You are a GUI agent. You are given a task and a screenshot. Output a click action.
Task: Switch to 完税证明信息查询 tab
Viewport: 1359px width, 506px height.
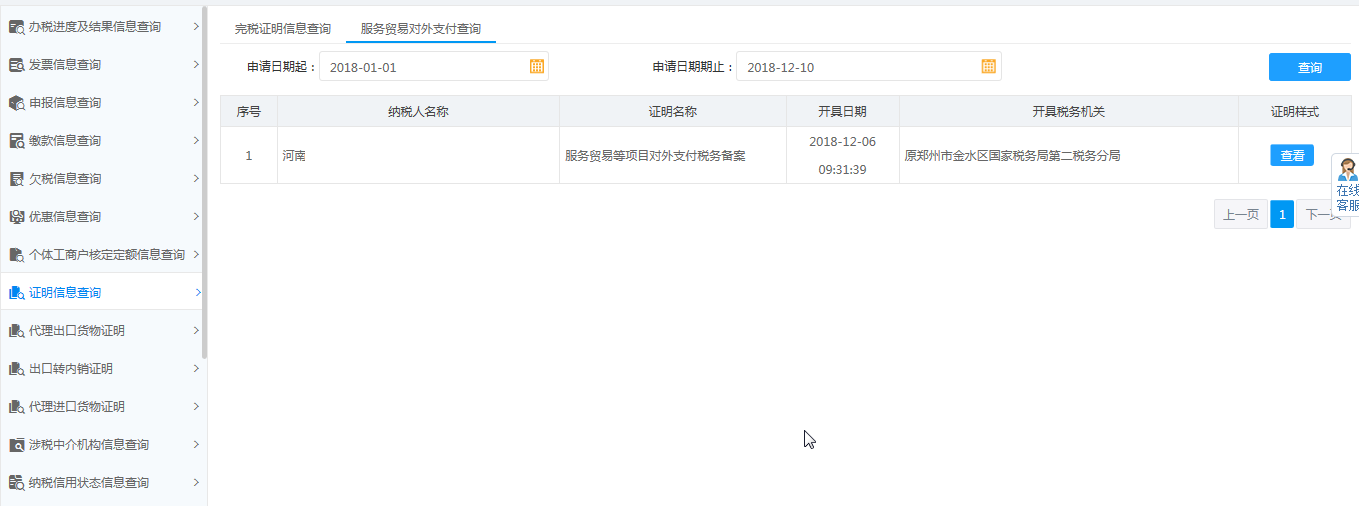282,29
